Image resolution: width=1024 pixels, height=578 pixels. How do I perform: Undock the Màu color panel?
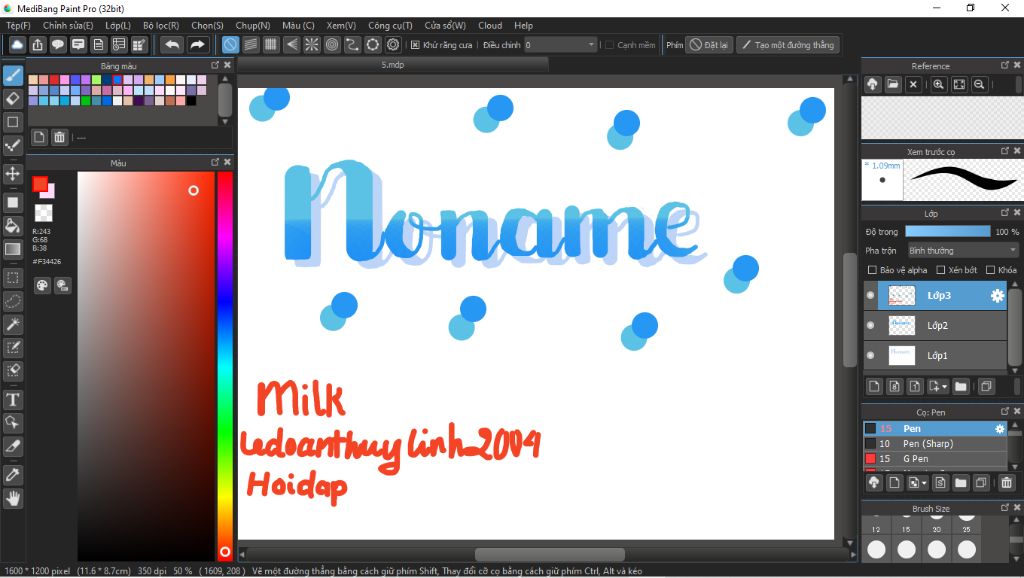[x=215, y=162]
